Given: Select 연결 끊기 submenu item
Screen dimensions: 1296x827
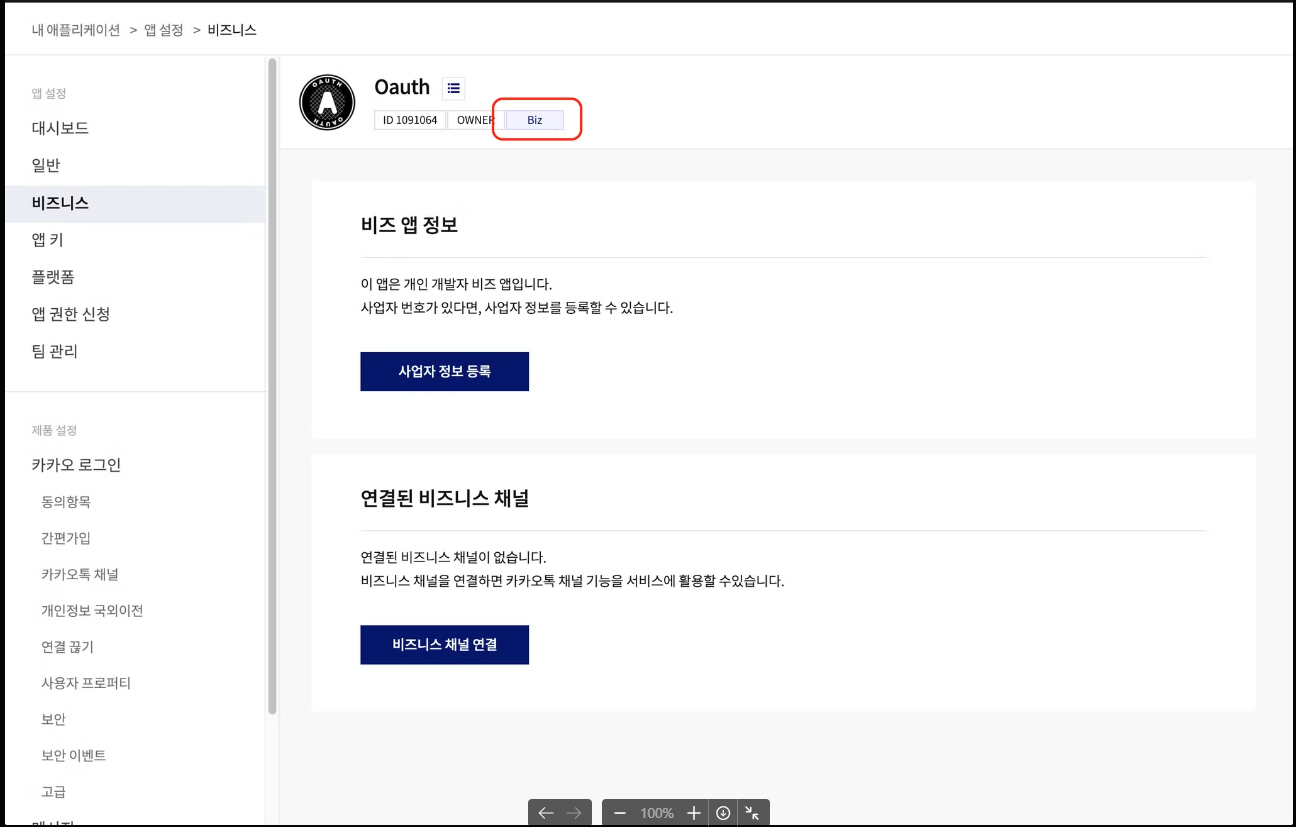Looking at the screenshot, I should click(67, 647).
